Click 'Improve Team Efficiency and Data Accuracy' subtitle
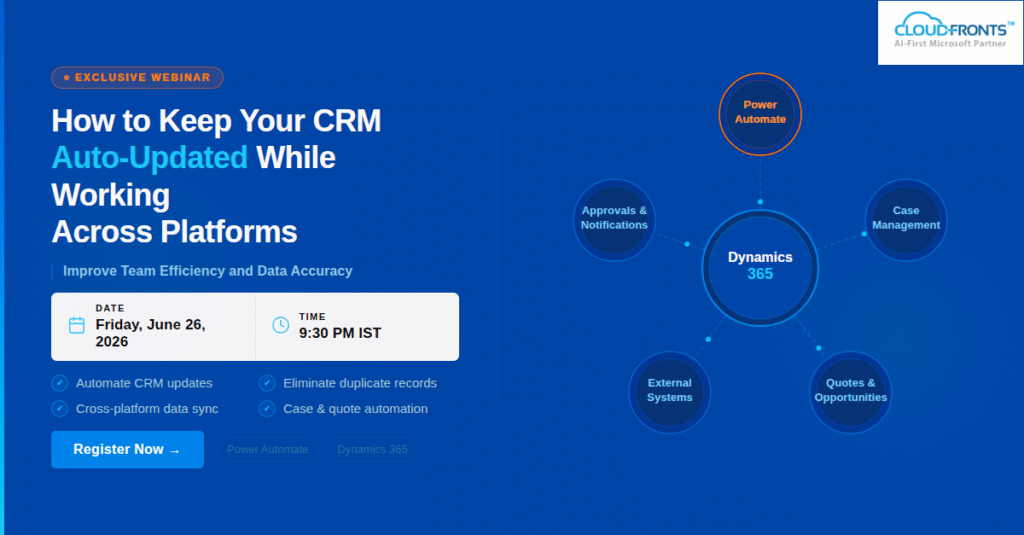The image size is (1024, 535). coord(208,271)
